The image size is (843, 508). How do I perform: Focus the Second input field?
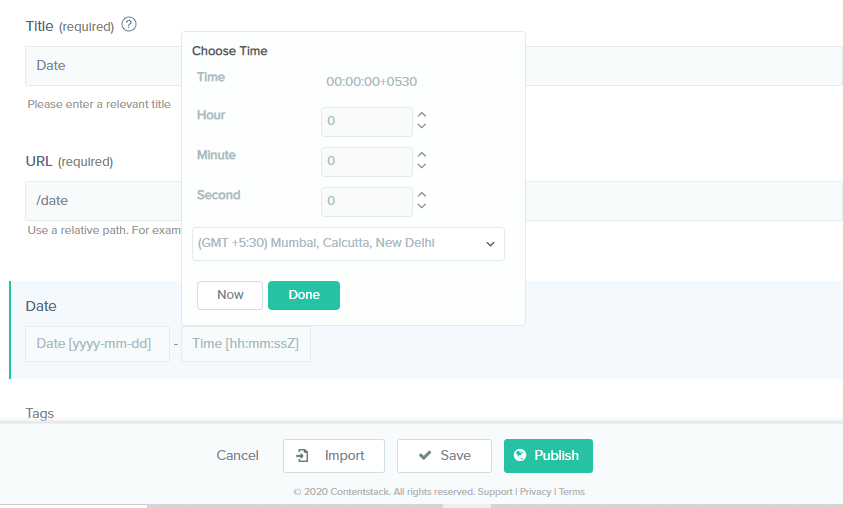pos(367,202)
